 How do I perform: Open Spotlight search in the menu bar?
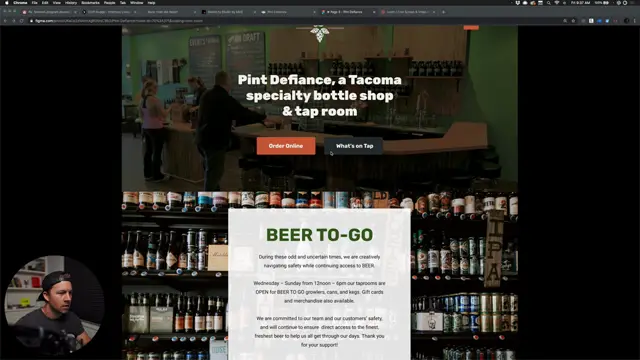pos(549,2)
